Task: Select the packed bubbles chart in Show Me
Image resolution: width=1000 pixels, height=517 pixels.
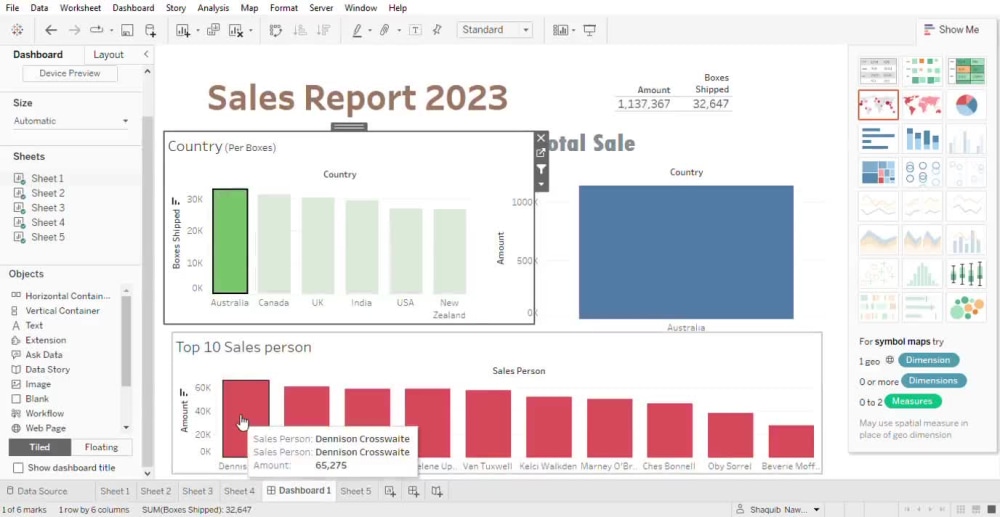Action: 966,307
